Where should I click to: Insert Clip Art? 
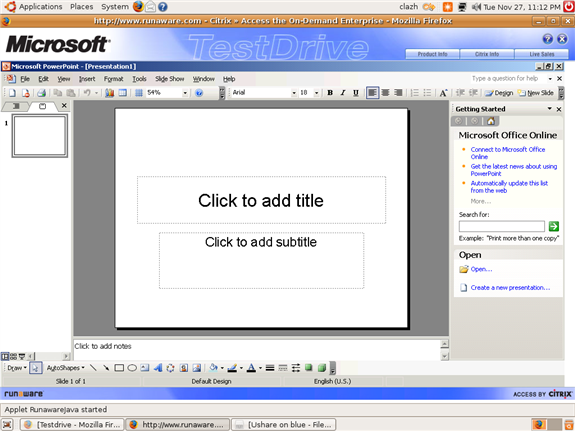[x=184, y=368]
